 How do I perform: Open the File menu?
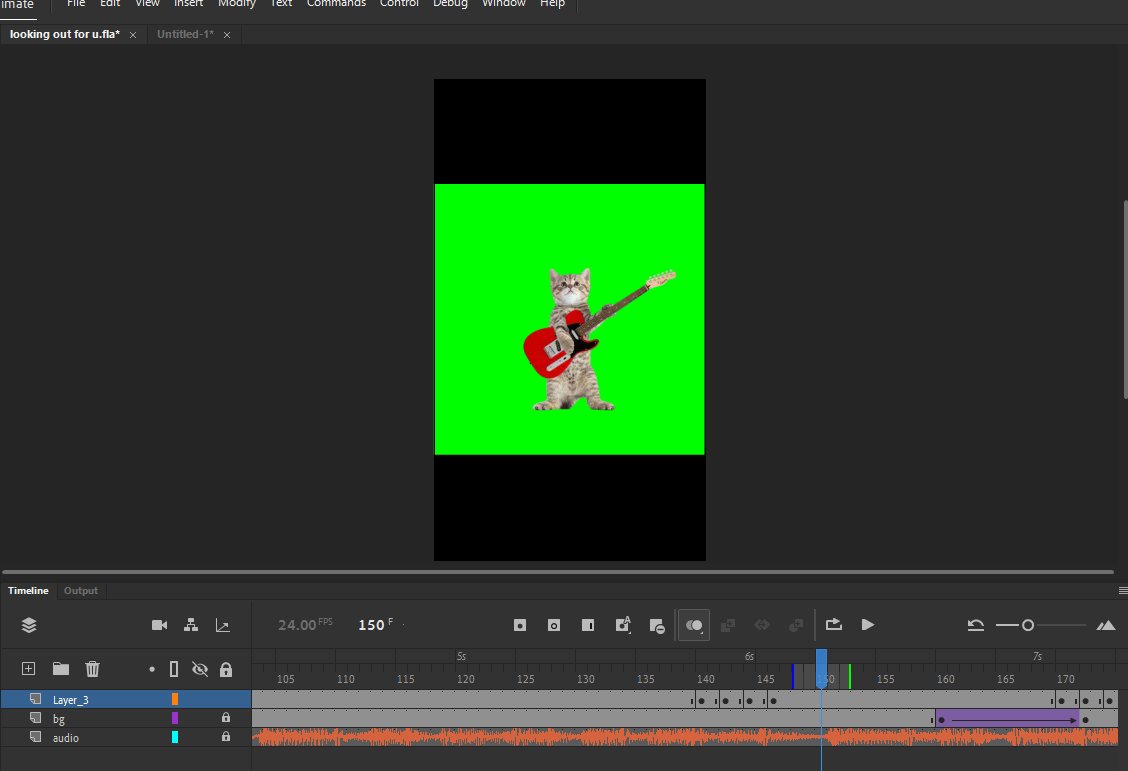pyautogui.click(x=76, y=4)
